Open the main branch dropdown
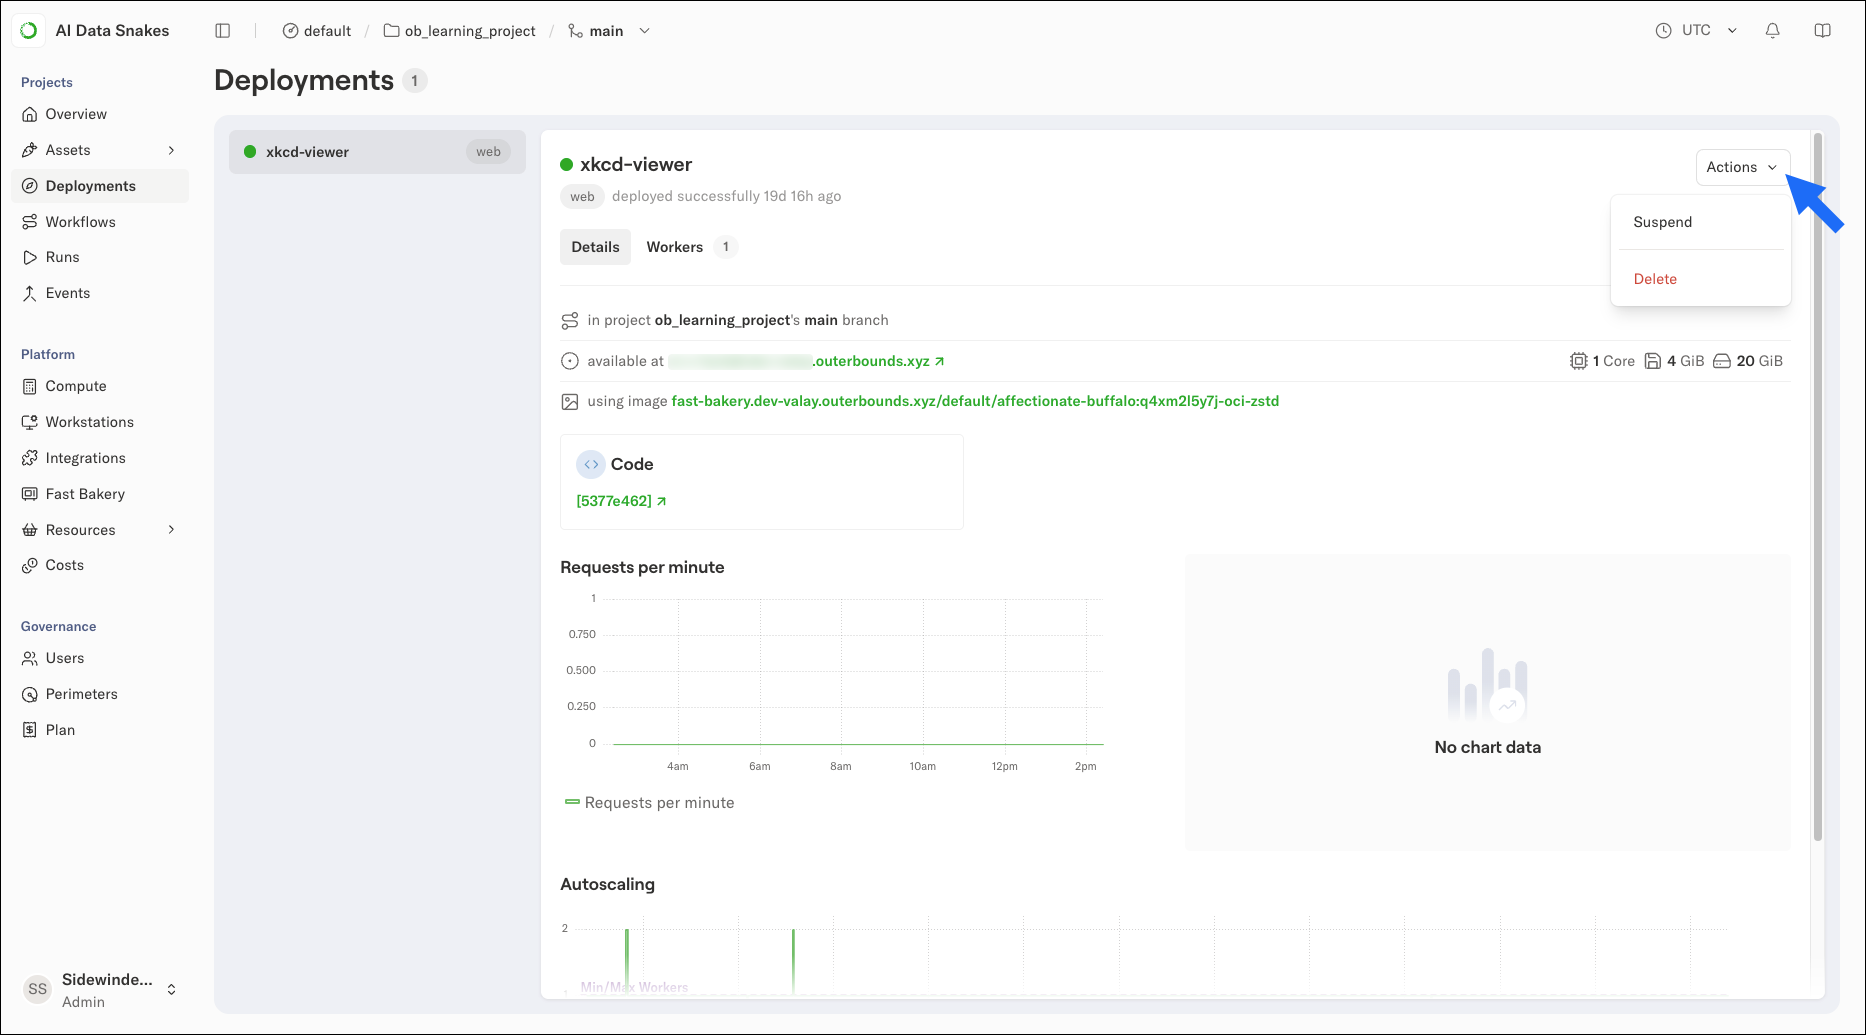The height and width of the screenshot is (1035, 1866). pos(645,31)
